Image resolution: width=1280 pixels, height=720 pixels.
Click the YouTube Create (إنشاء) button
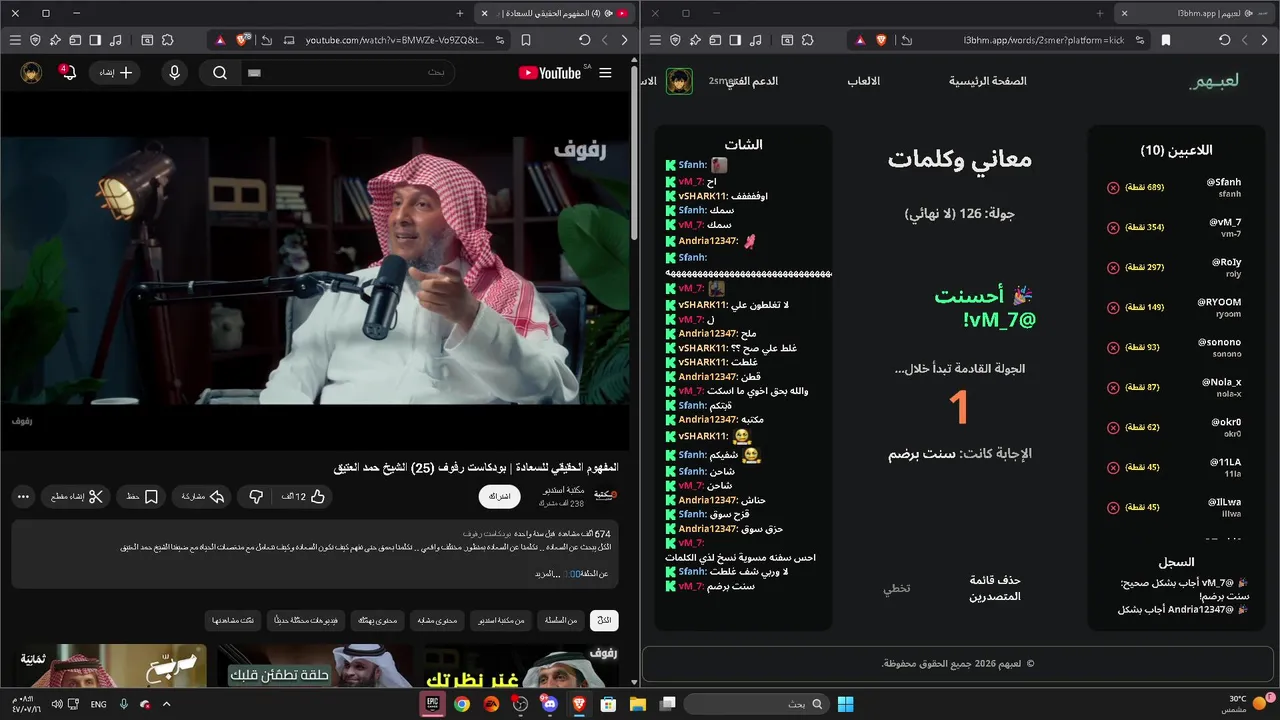116,73
